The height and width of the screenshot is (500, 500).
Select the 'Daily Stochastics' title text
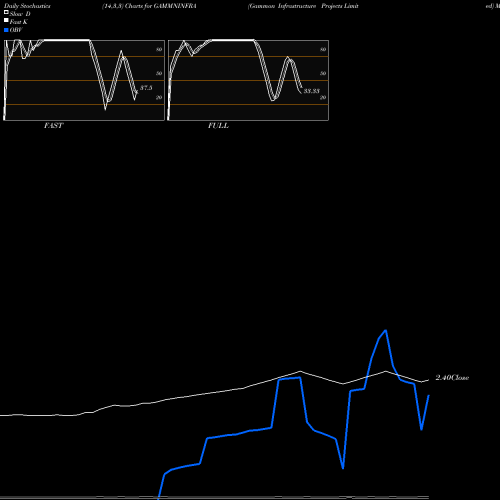(27, 6)
